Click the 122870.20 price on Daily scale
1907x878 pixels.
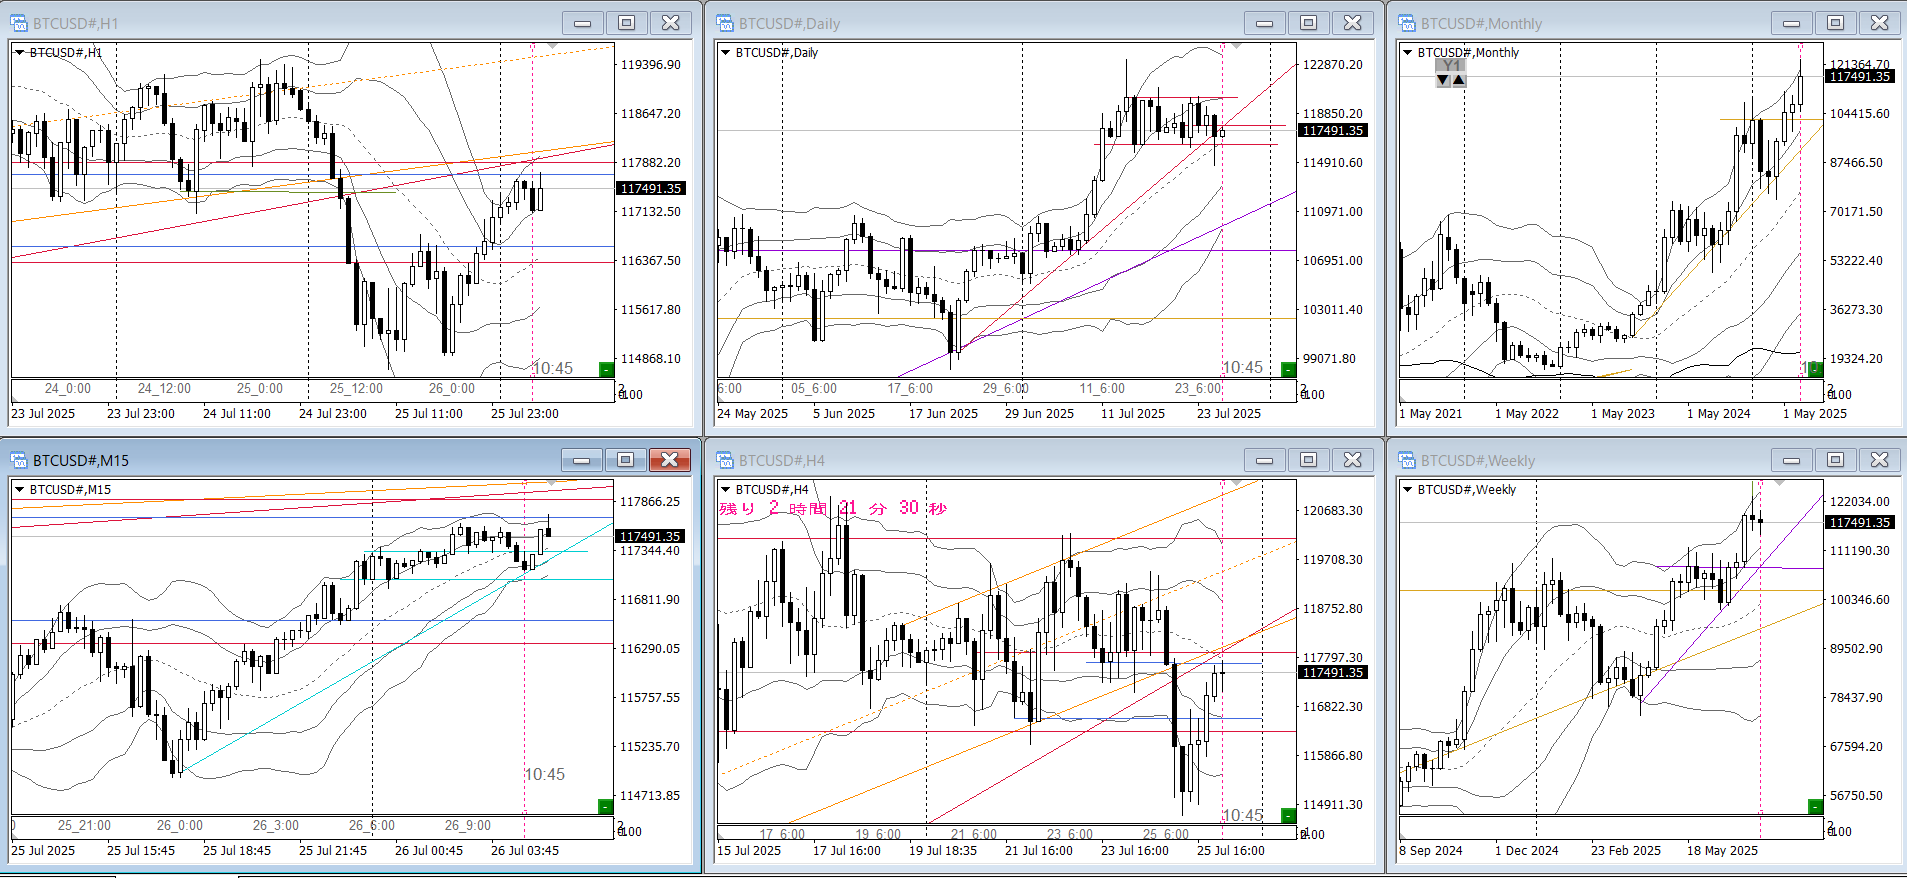[1332, 64]
